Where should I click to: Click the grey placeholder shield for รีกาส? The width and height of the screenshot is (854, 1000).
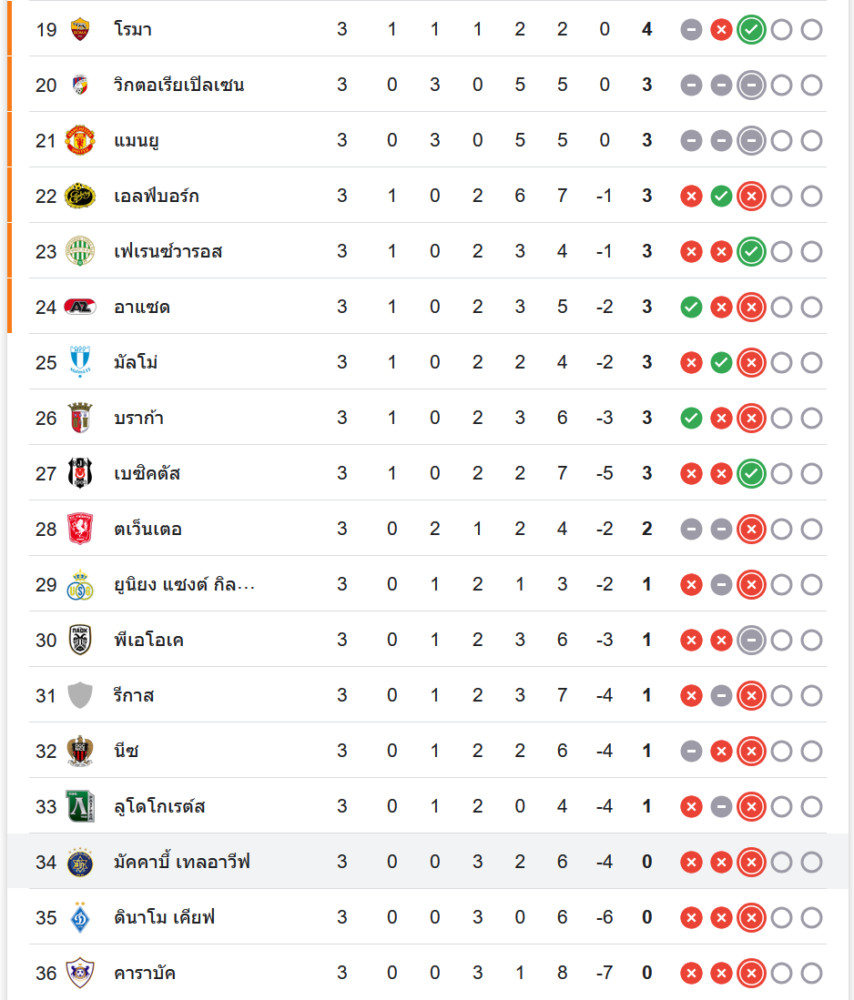coord(79,695)
